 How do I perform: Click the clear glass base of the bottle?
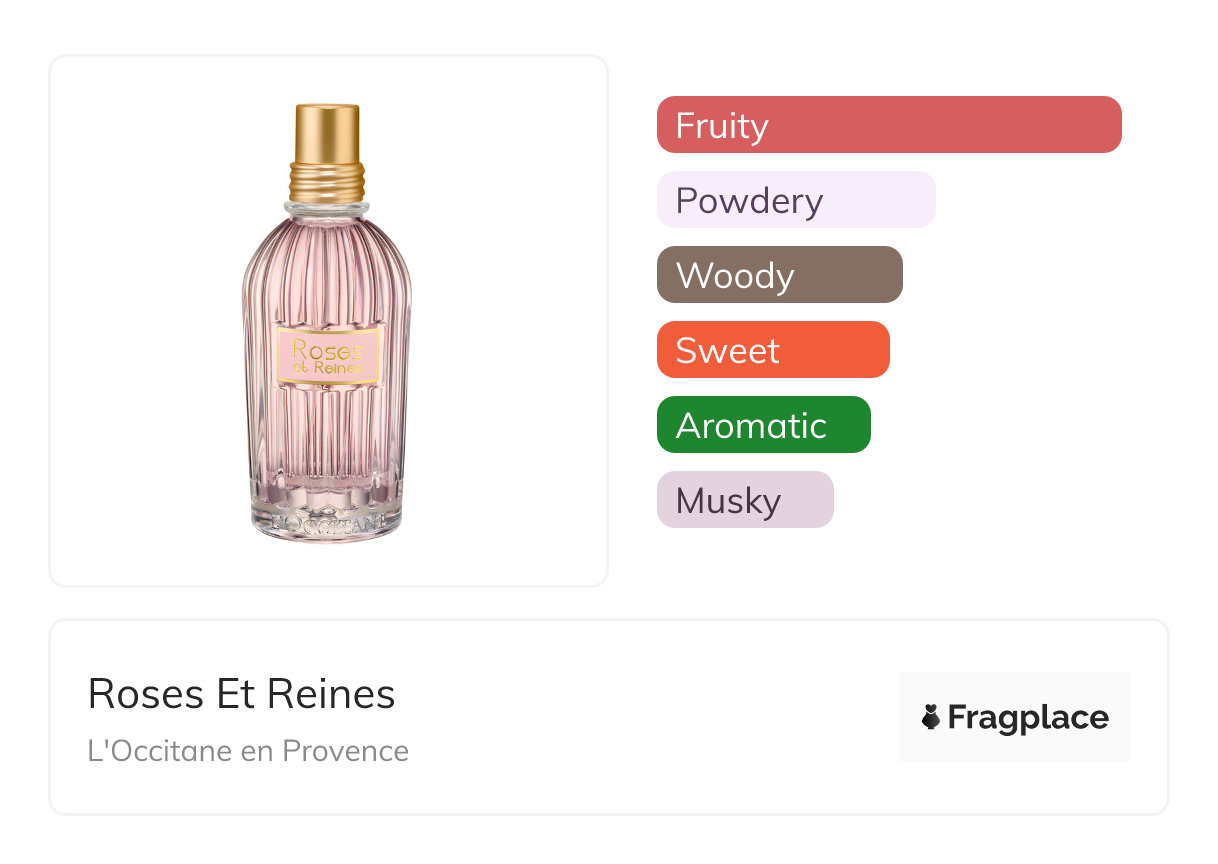point(327,495)
